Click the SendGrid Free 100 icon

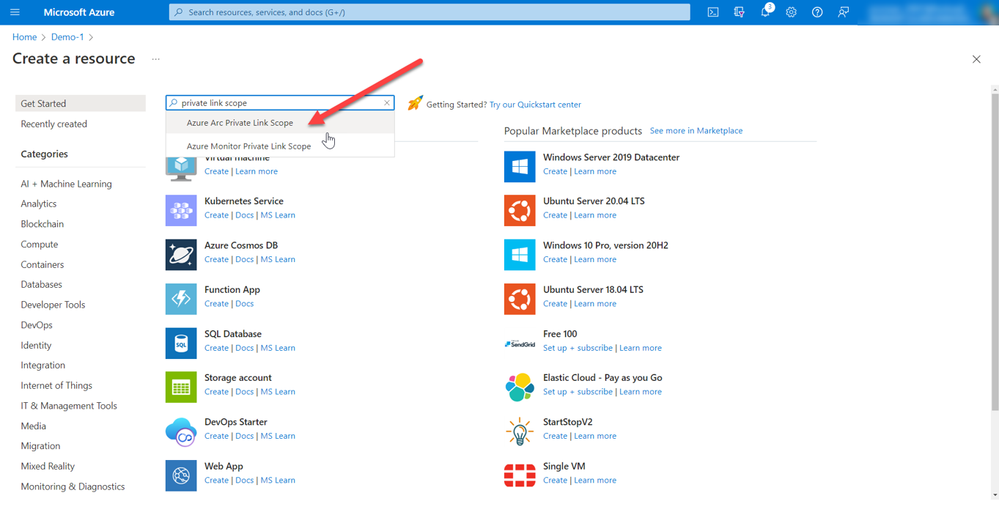click(x=520, y=343)
